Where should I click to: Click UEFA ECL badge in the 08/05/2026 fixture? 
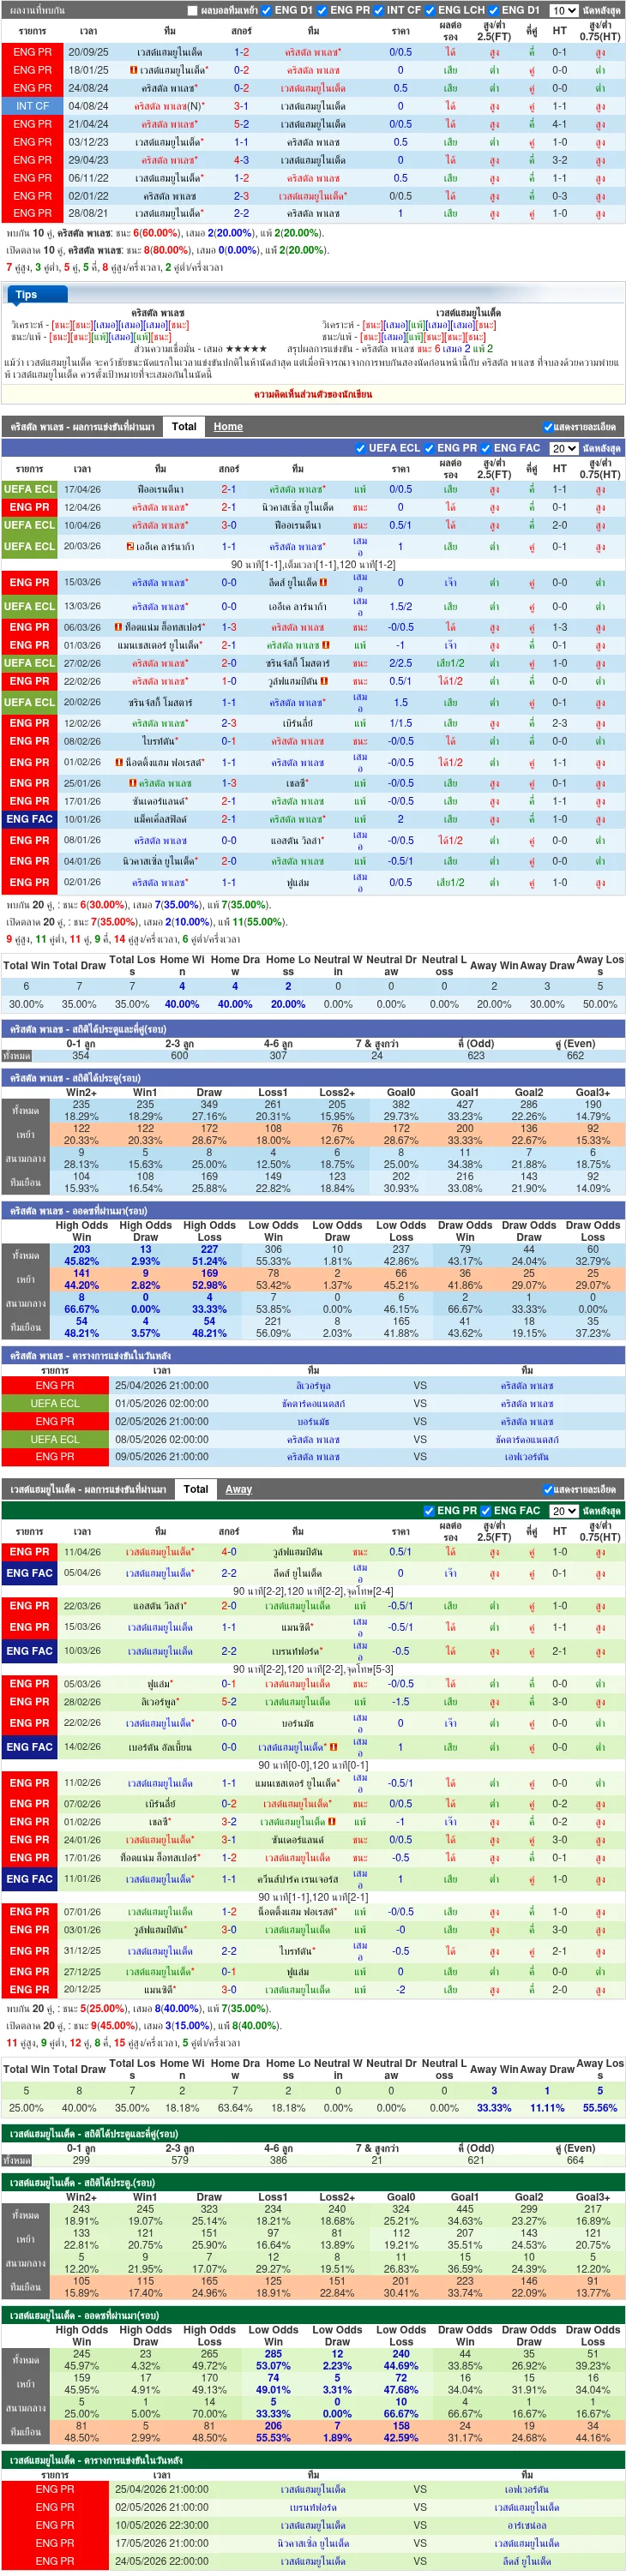tap(54, 1440)
